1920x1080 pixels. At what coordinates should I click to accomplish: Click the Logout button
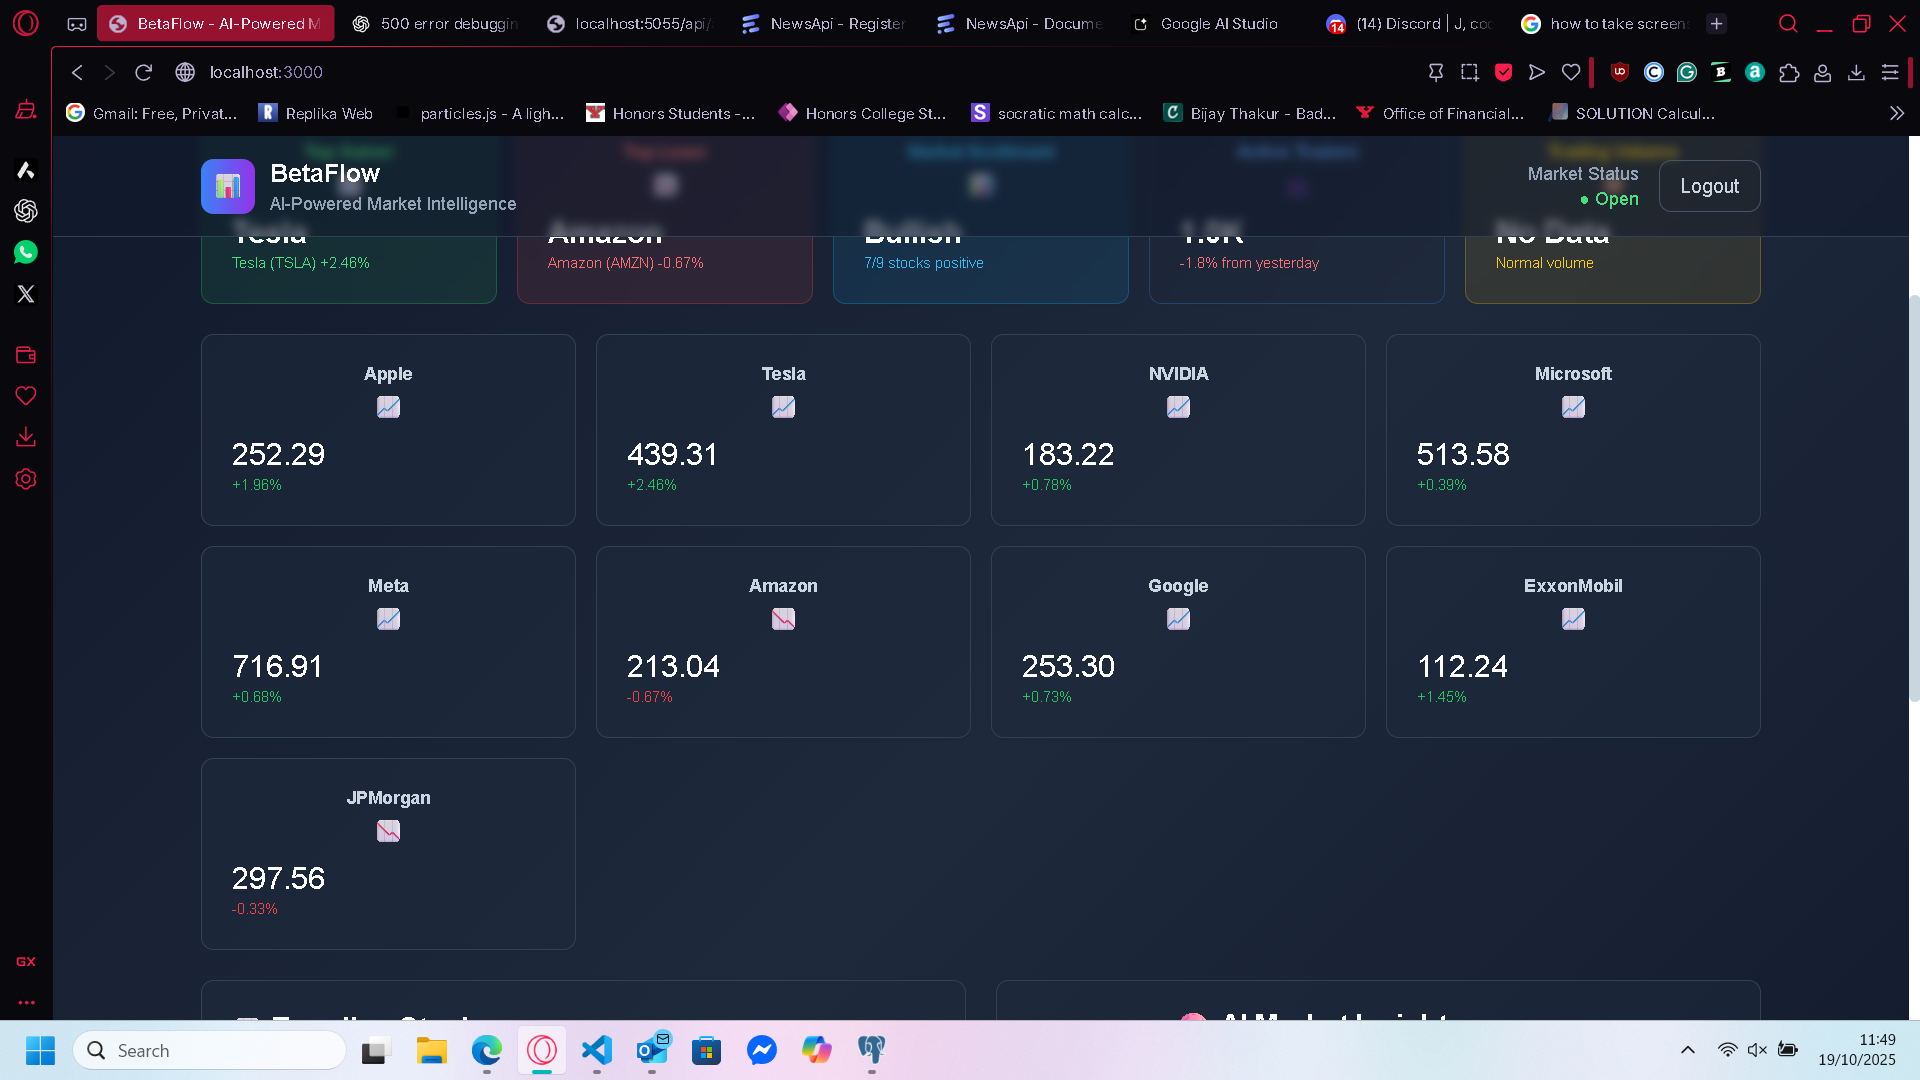pyautogui.click(x=1709, y=186)
